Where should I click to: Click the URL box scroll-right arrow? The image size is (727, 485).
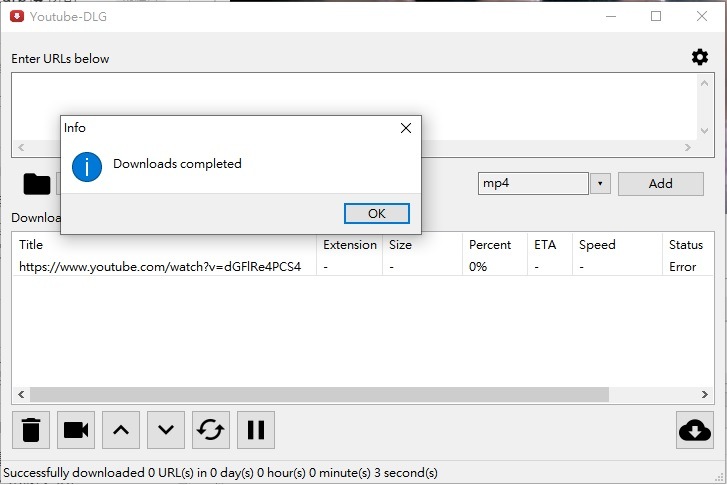tap(688, 147)
